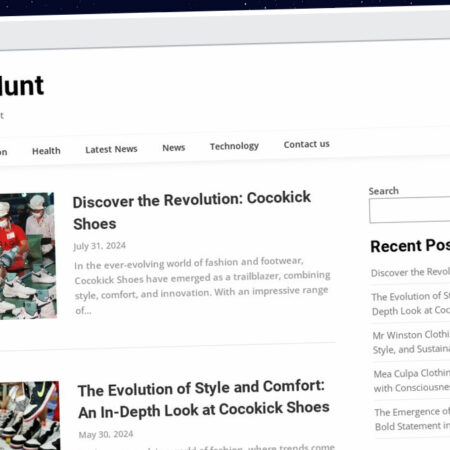
Task: Click the shoe factory workers thumbnail
Action: pos(28,256)
